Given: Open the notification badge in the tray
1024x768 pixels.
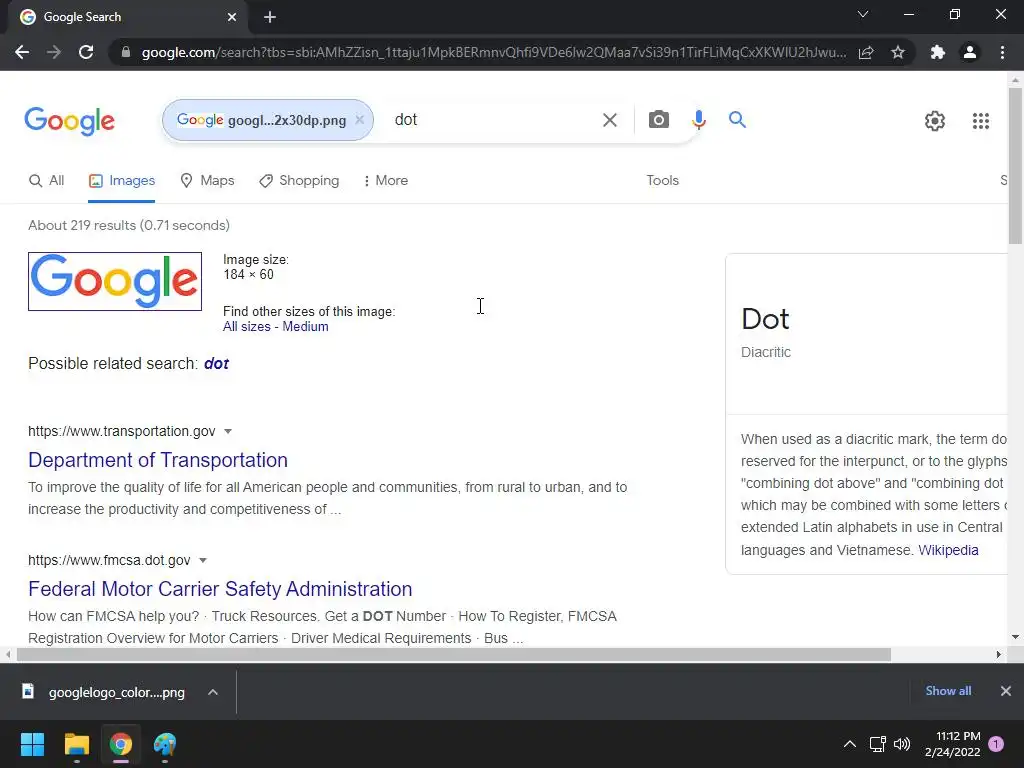Looking at the screenshot, I should (x=996, y=744).
